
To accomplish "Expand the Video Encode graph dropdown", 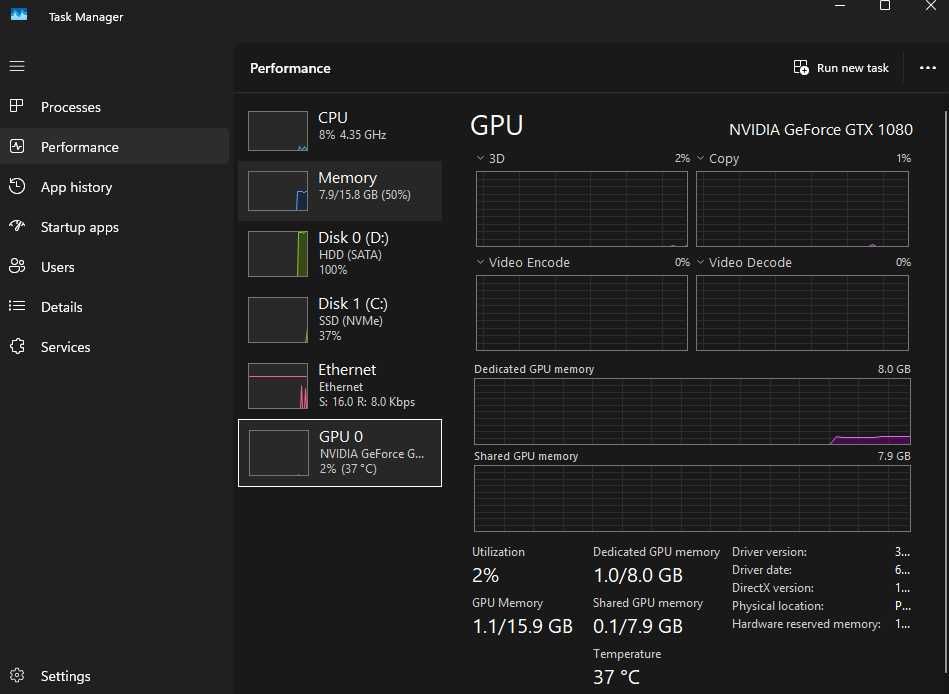I will (x=480, y=262).
